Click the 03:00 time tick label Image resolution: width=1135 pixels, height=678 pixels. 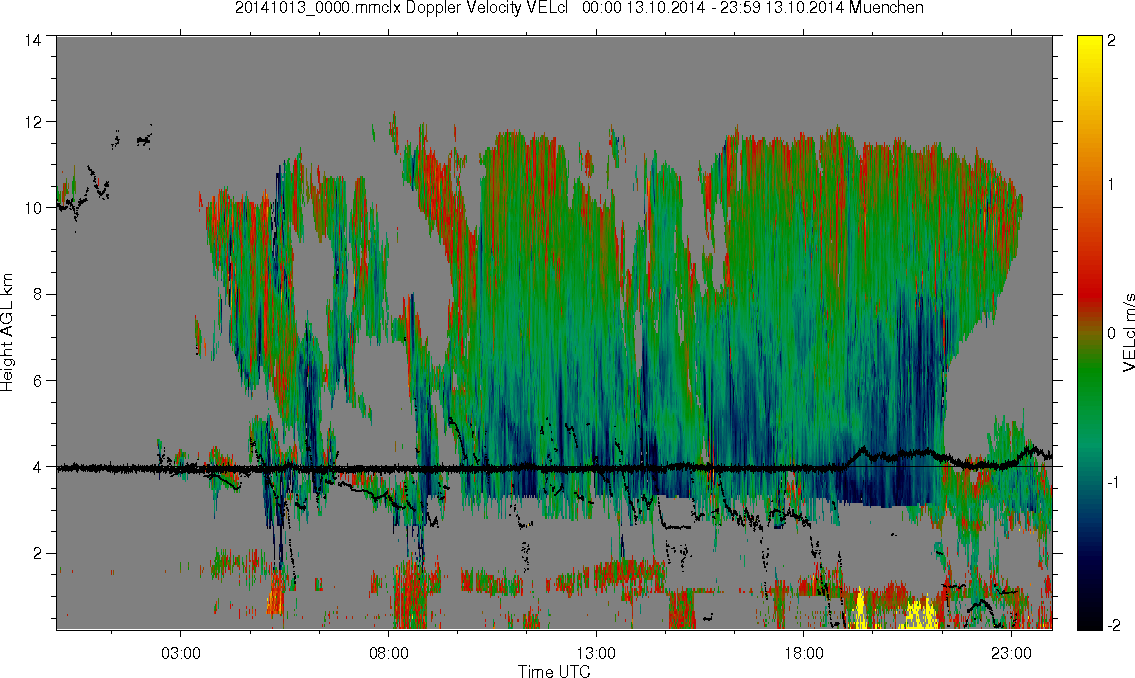pos(180,653)
